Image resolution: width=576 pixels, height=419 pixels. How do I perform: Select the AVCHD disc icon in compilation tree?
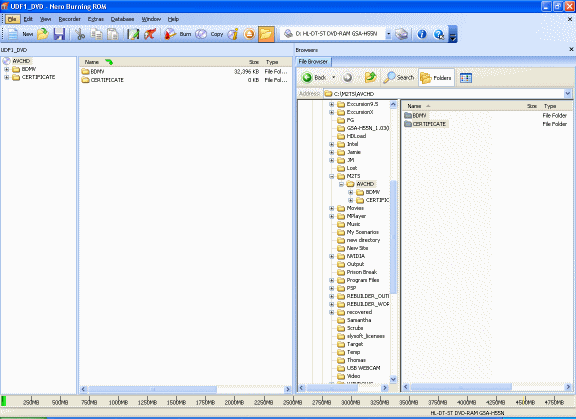coord(7,61)
